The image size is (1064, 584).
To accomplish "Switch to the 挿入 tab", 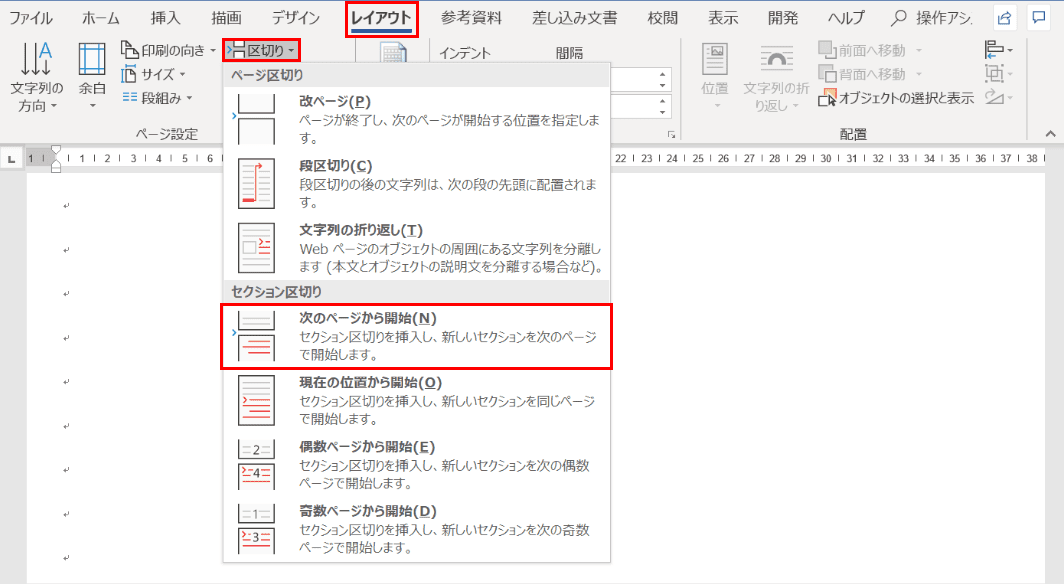I will tap(165, 18).
